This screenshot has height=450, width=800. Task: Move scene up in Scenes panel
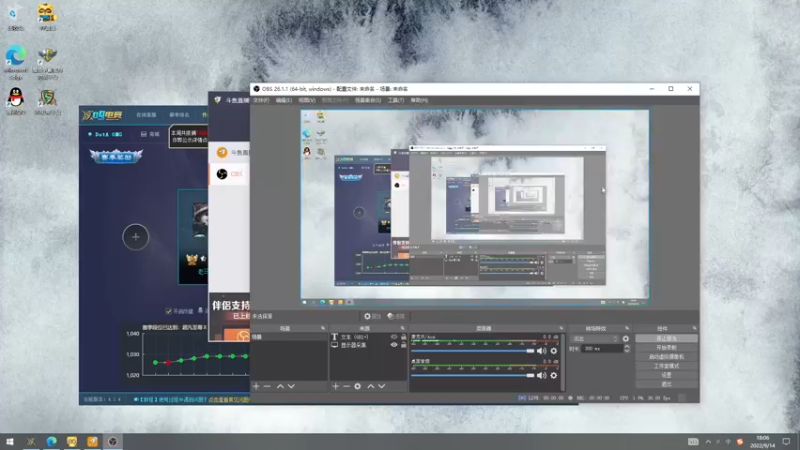coord(280,386)
